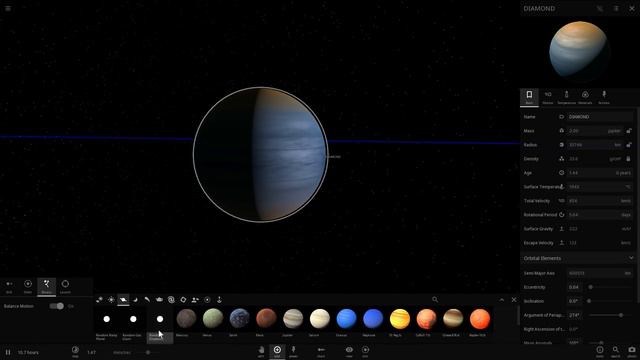Viewport: 640px width, 360px height.
Task: Search the add-object library
Action: pos(435,300)
